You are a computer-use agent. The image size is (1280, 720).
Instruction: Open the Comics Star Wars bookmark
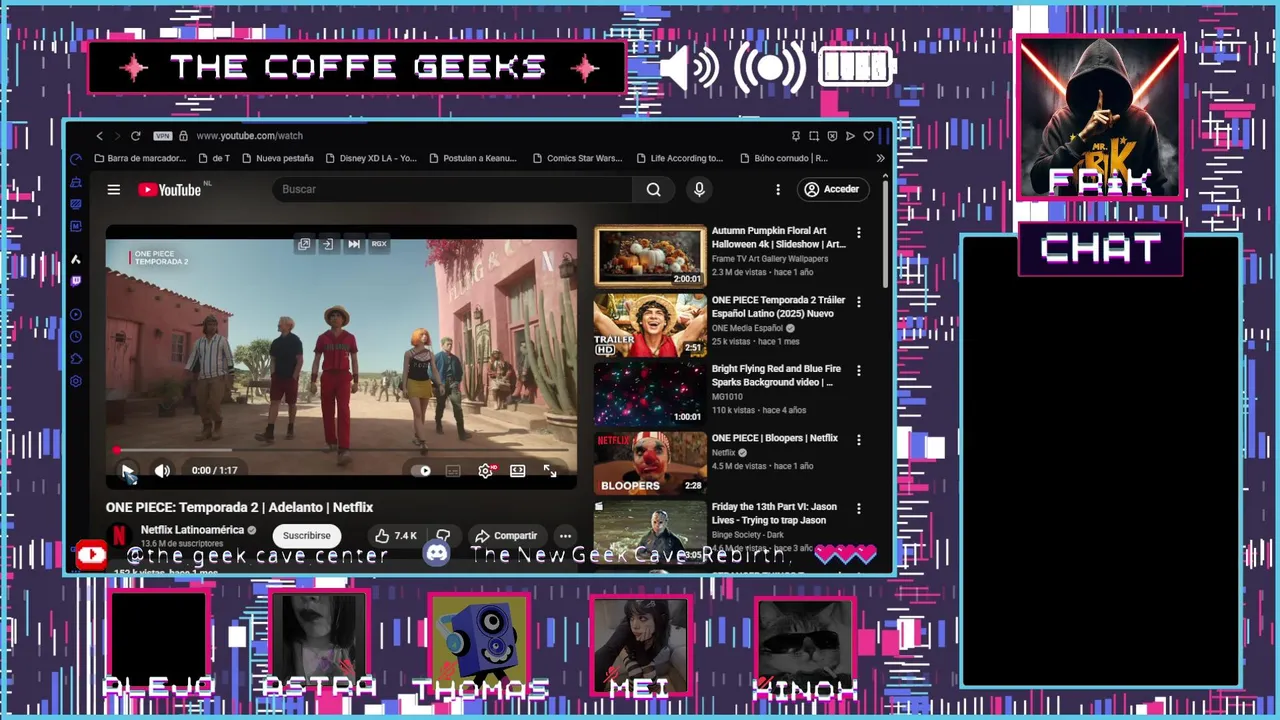click(577, 158)
